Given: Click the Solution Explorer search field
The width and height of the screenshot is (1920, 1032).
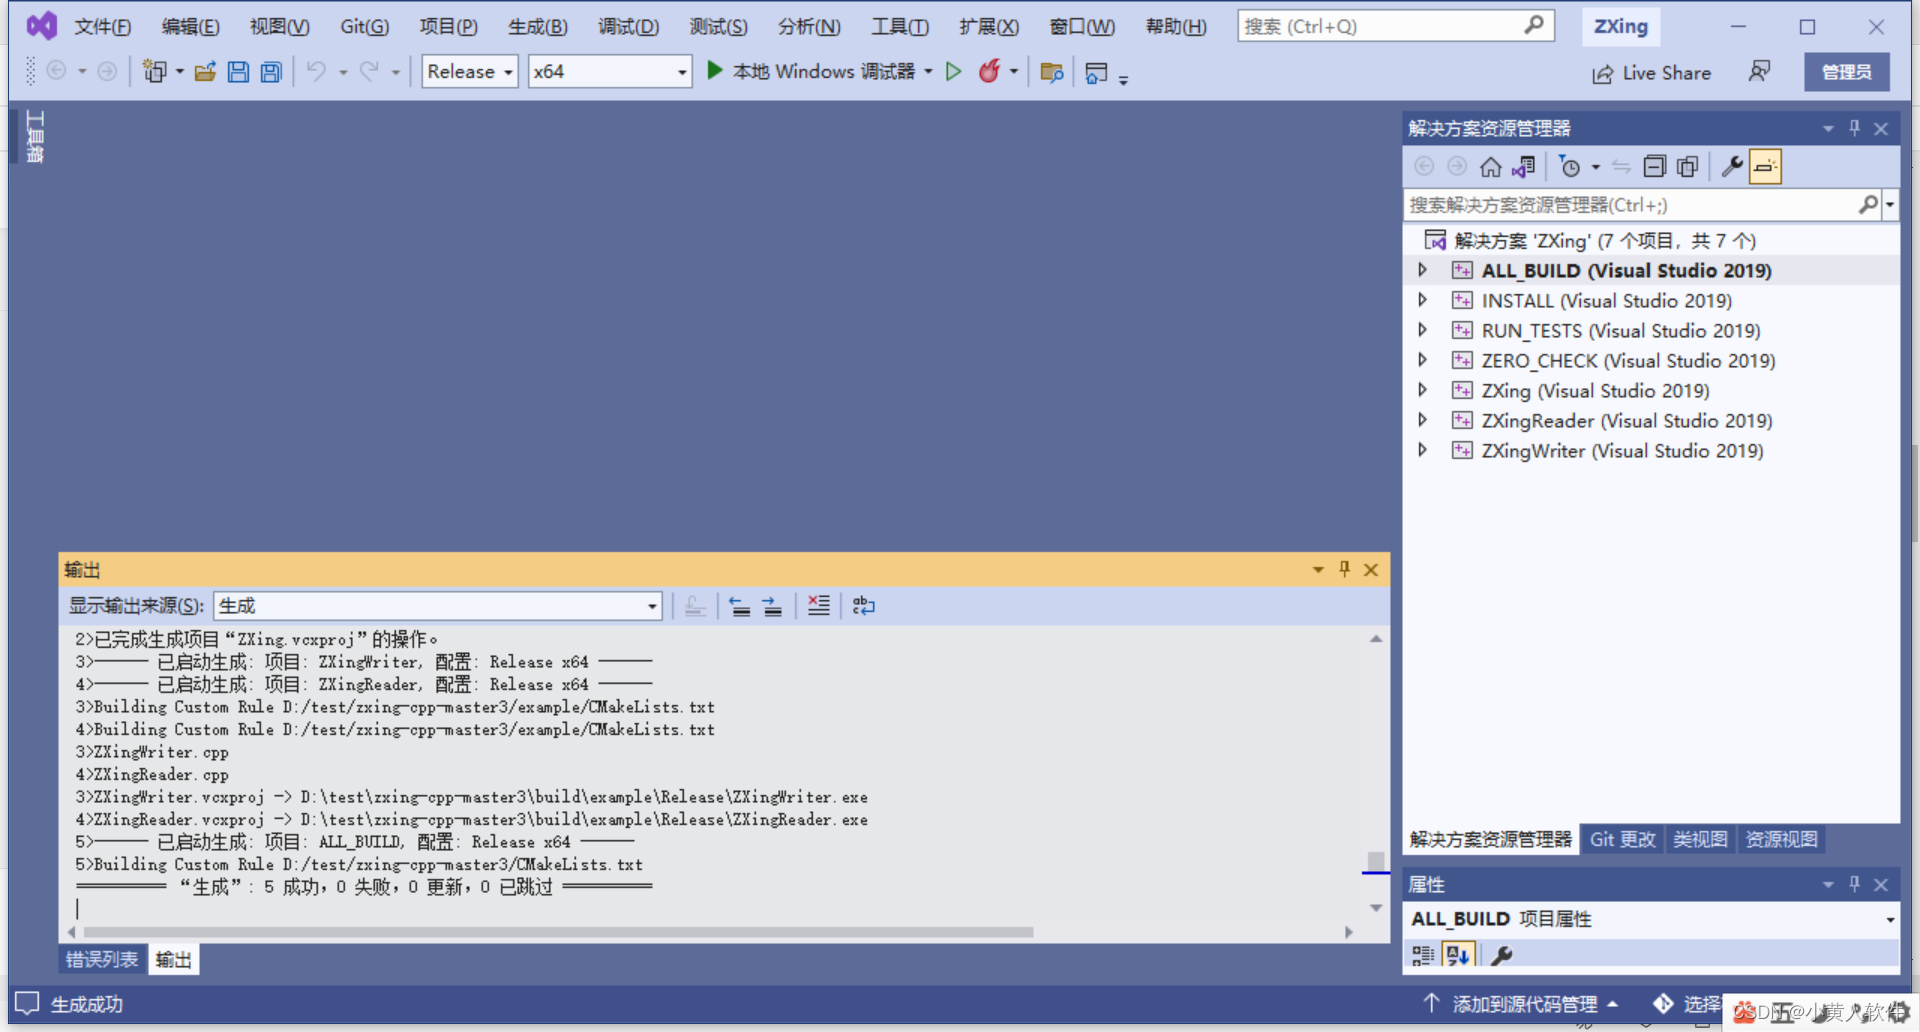Looking at the screenshot, I should [1630, 205].
